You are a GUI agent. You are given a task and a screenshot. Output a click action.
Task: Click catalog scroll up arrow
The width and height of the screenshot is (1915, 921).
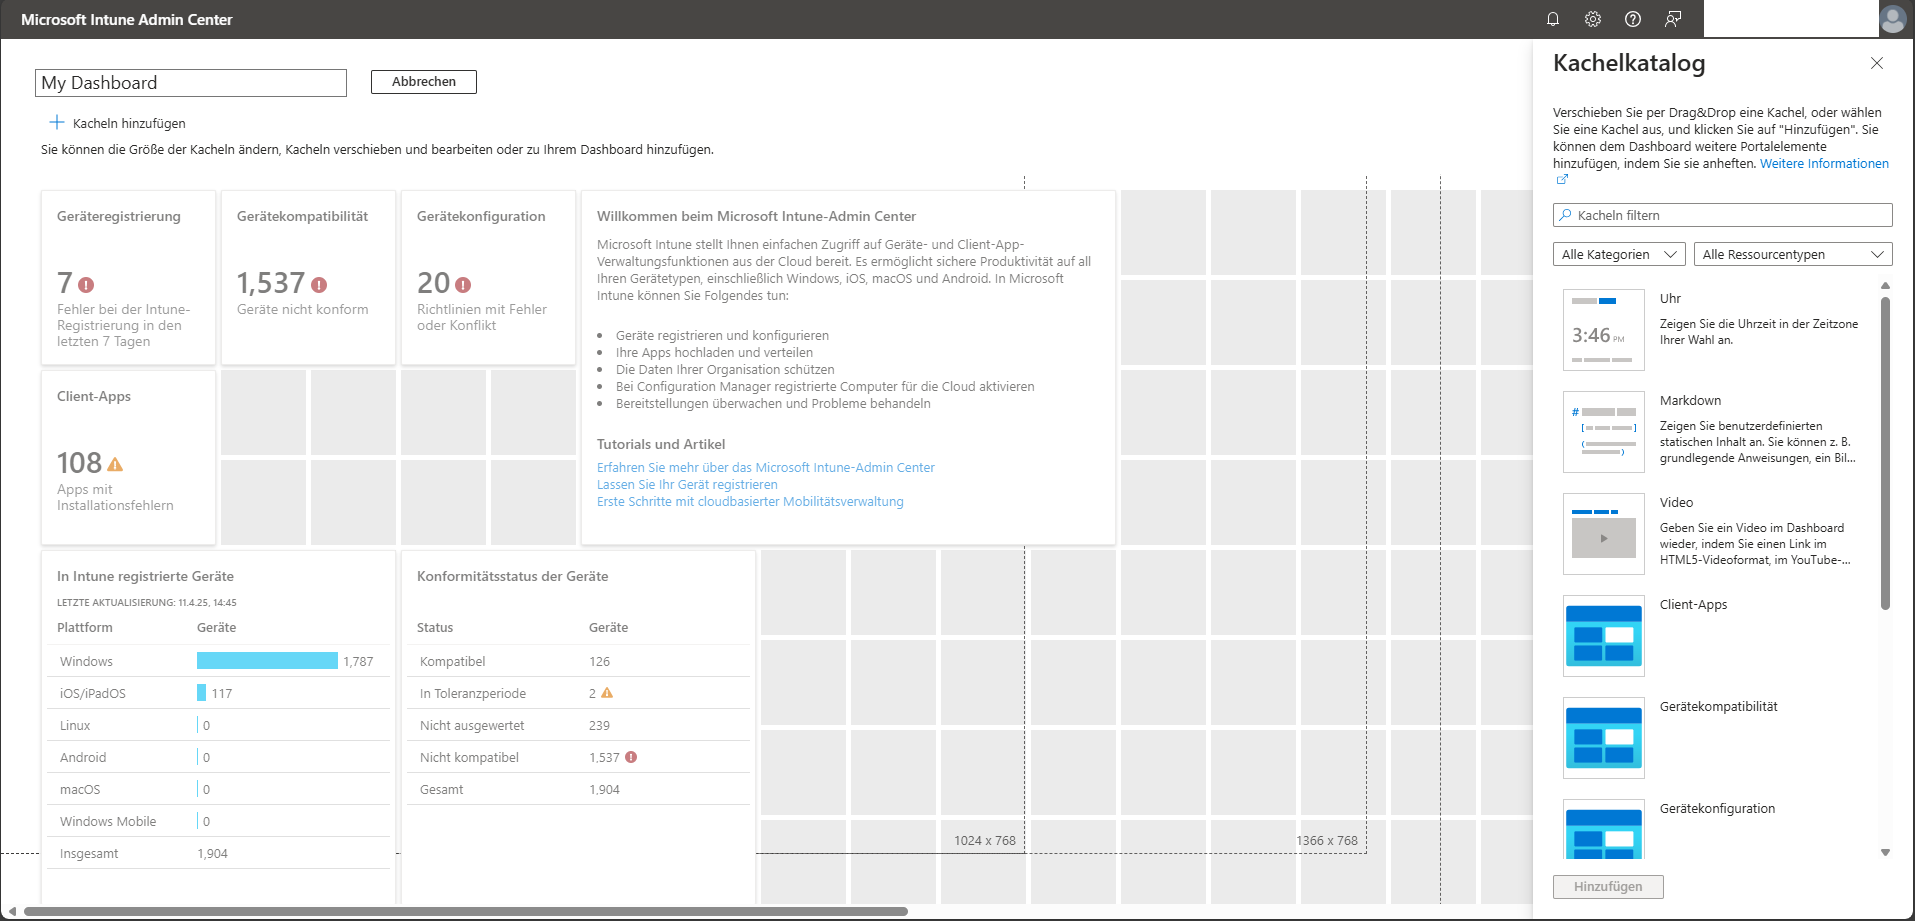tap(1885, 286)
